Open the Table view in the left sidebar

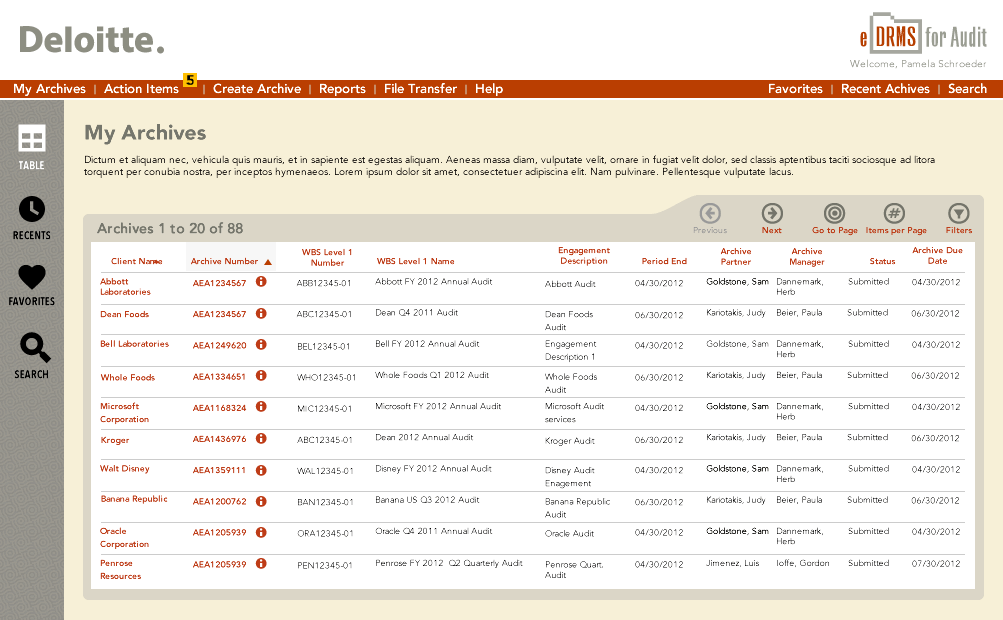click(x=31, y=147)
